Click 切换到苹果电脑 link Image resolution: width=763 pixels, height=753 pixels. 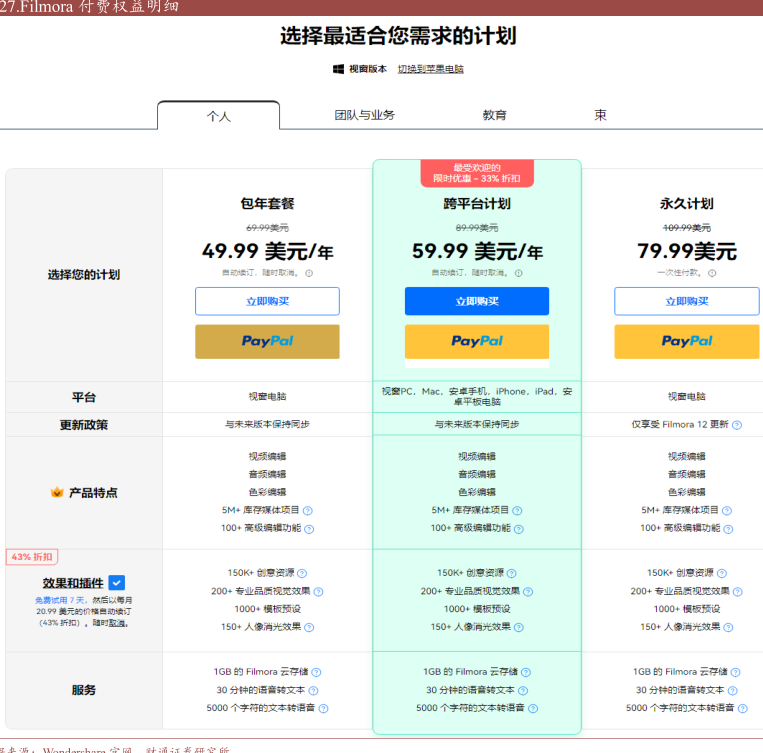tap(430, 69)
